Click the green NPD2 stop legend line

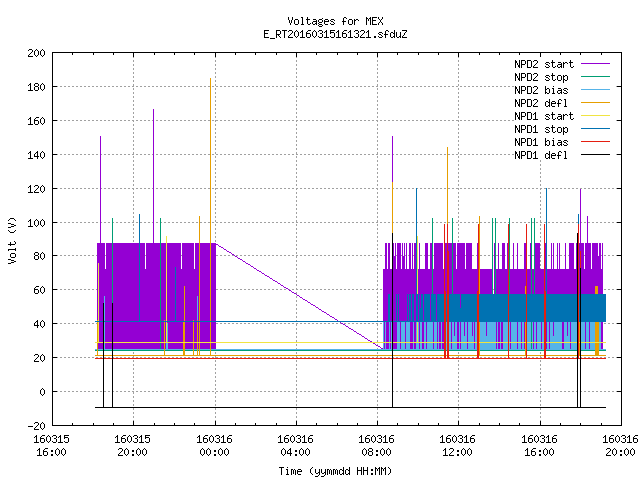(x=595, y=77)
